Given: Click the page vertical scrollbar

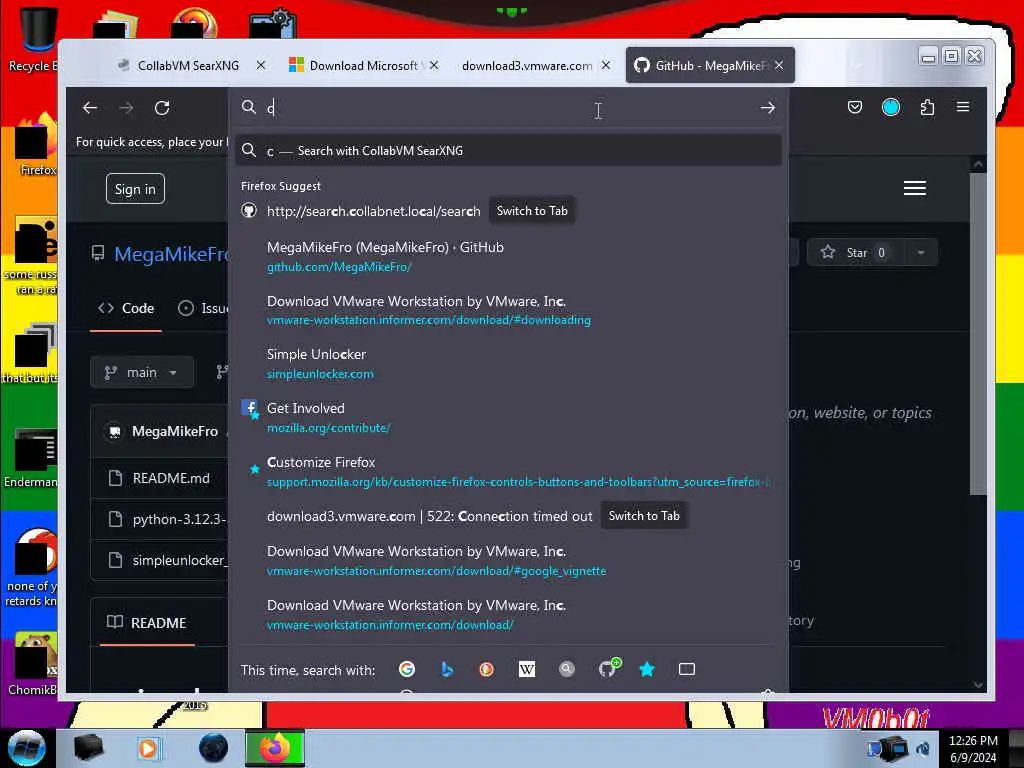Looking at the screenshot, I should [978, 333].
